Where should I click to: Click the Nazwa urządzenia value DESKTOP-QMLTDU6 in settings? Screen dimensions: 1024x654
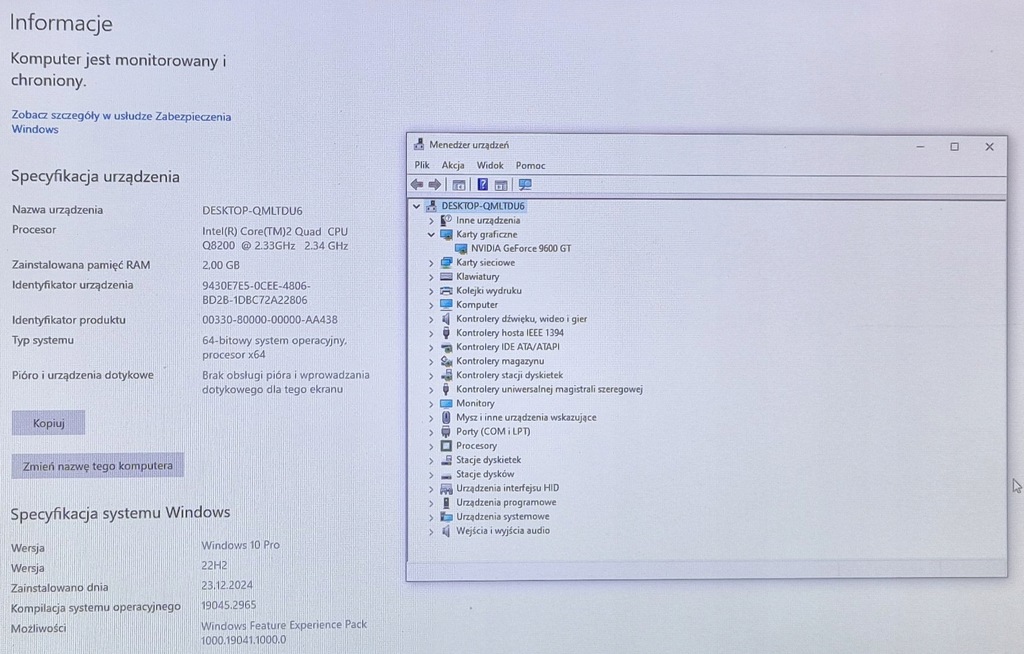[x=252, y=210]
